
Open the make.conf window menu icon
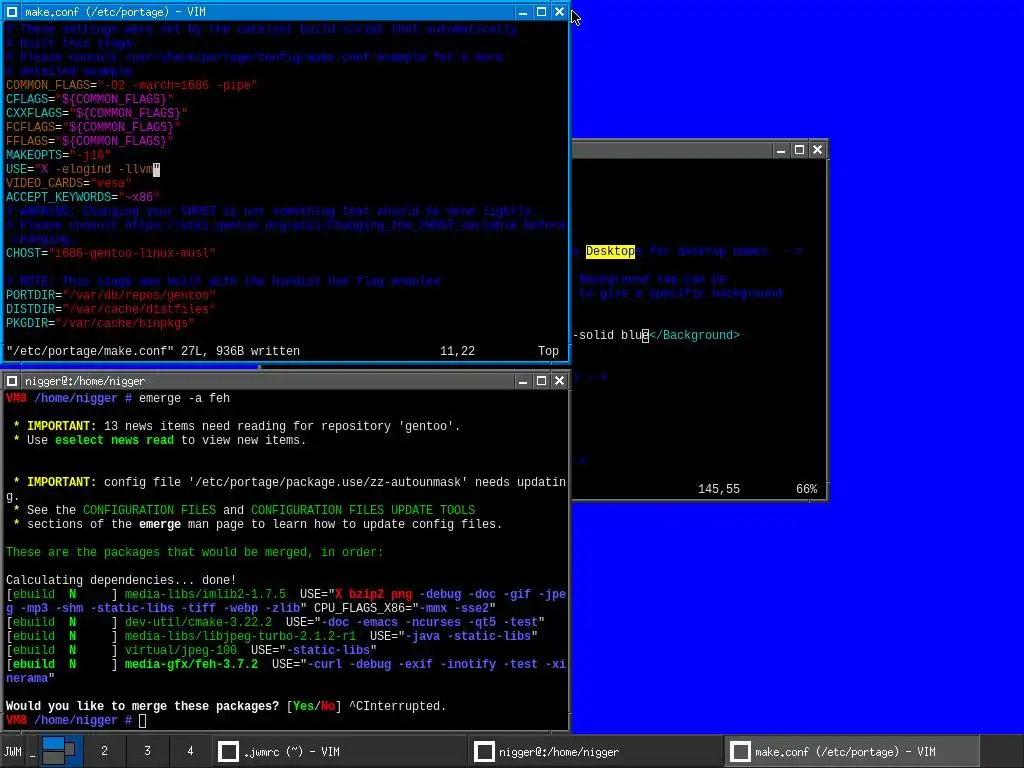click(x=12, y=12)
